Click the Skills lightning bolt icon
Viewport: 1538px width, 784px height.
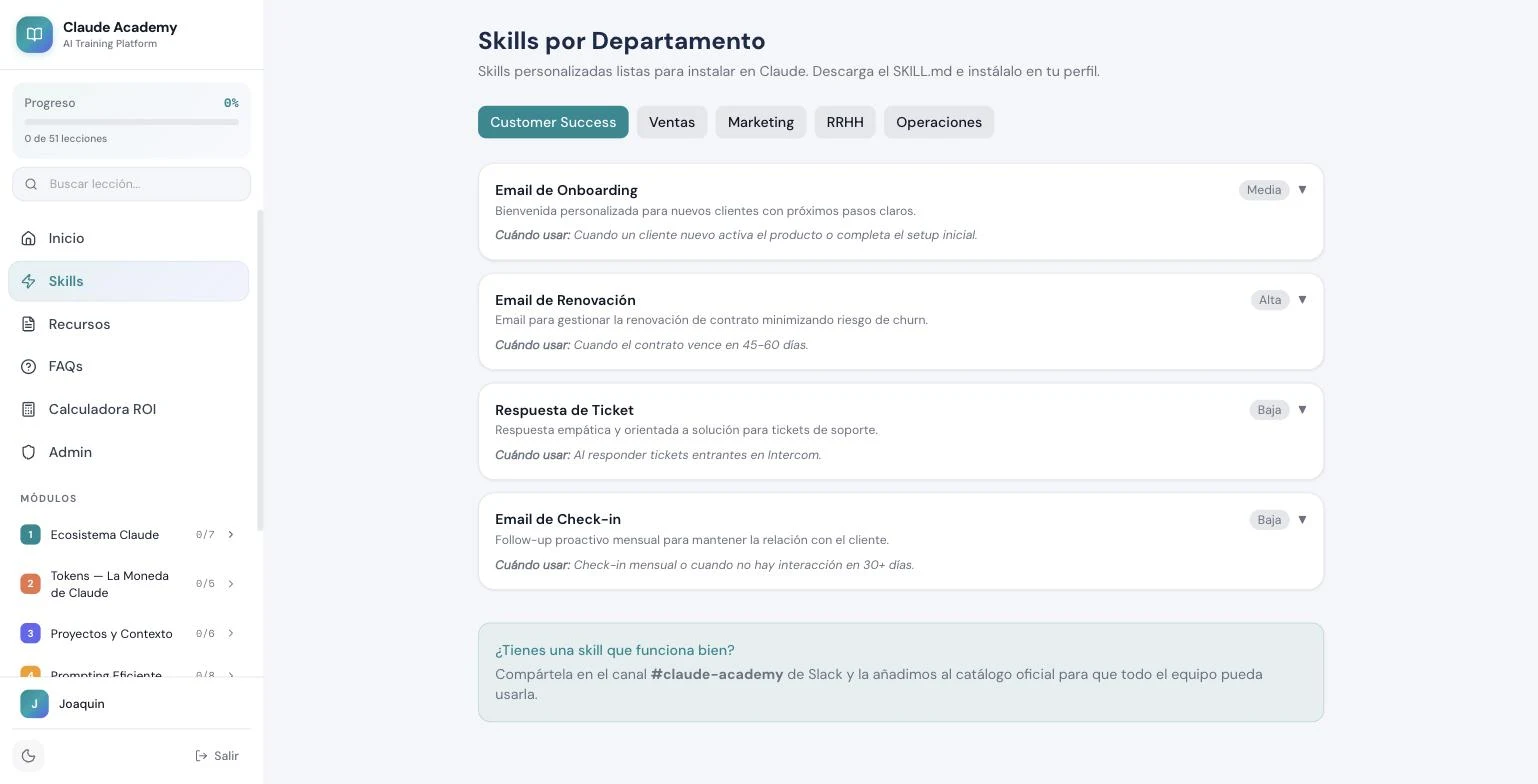point(29,281)
